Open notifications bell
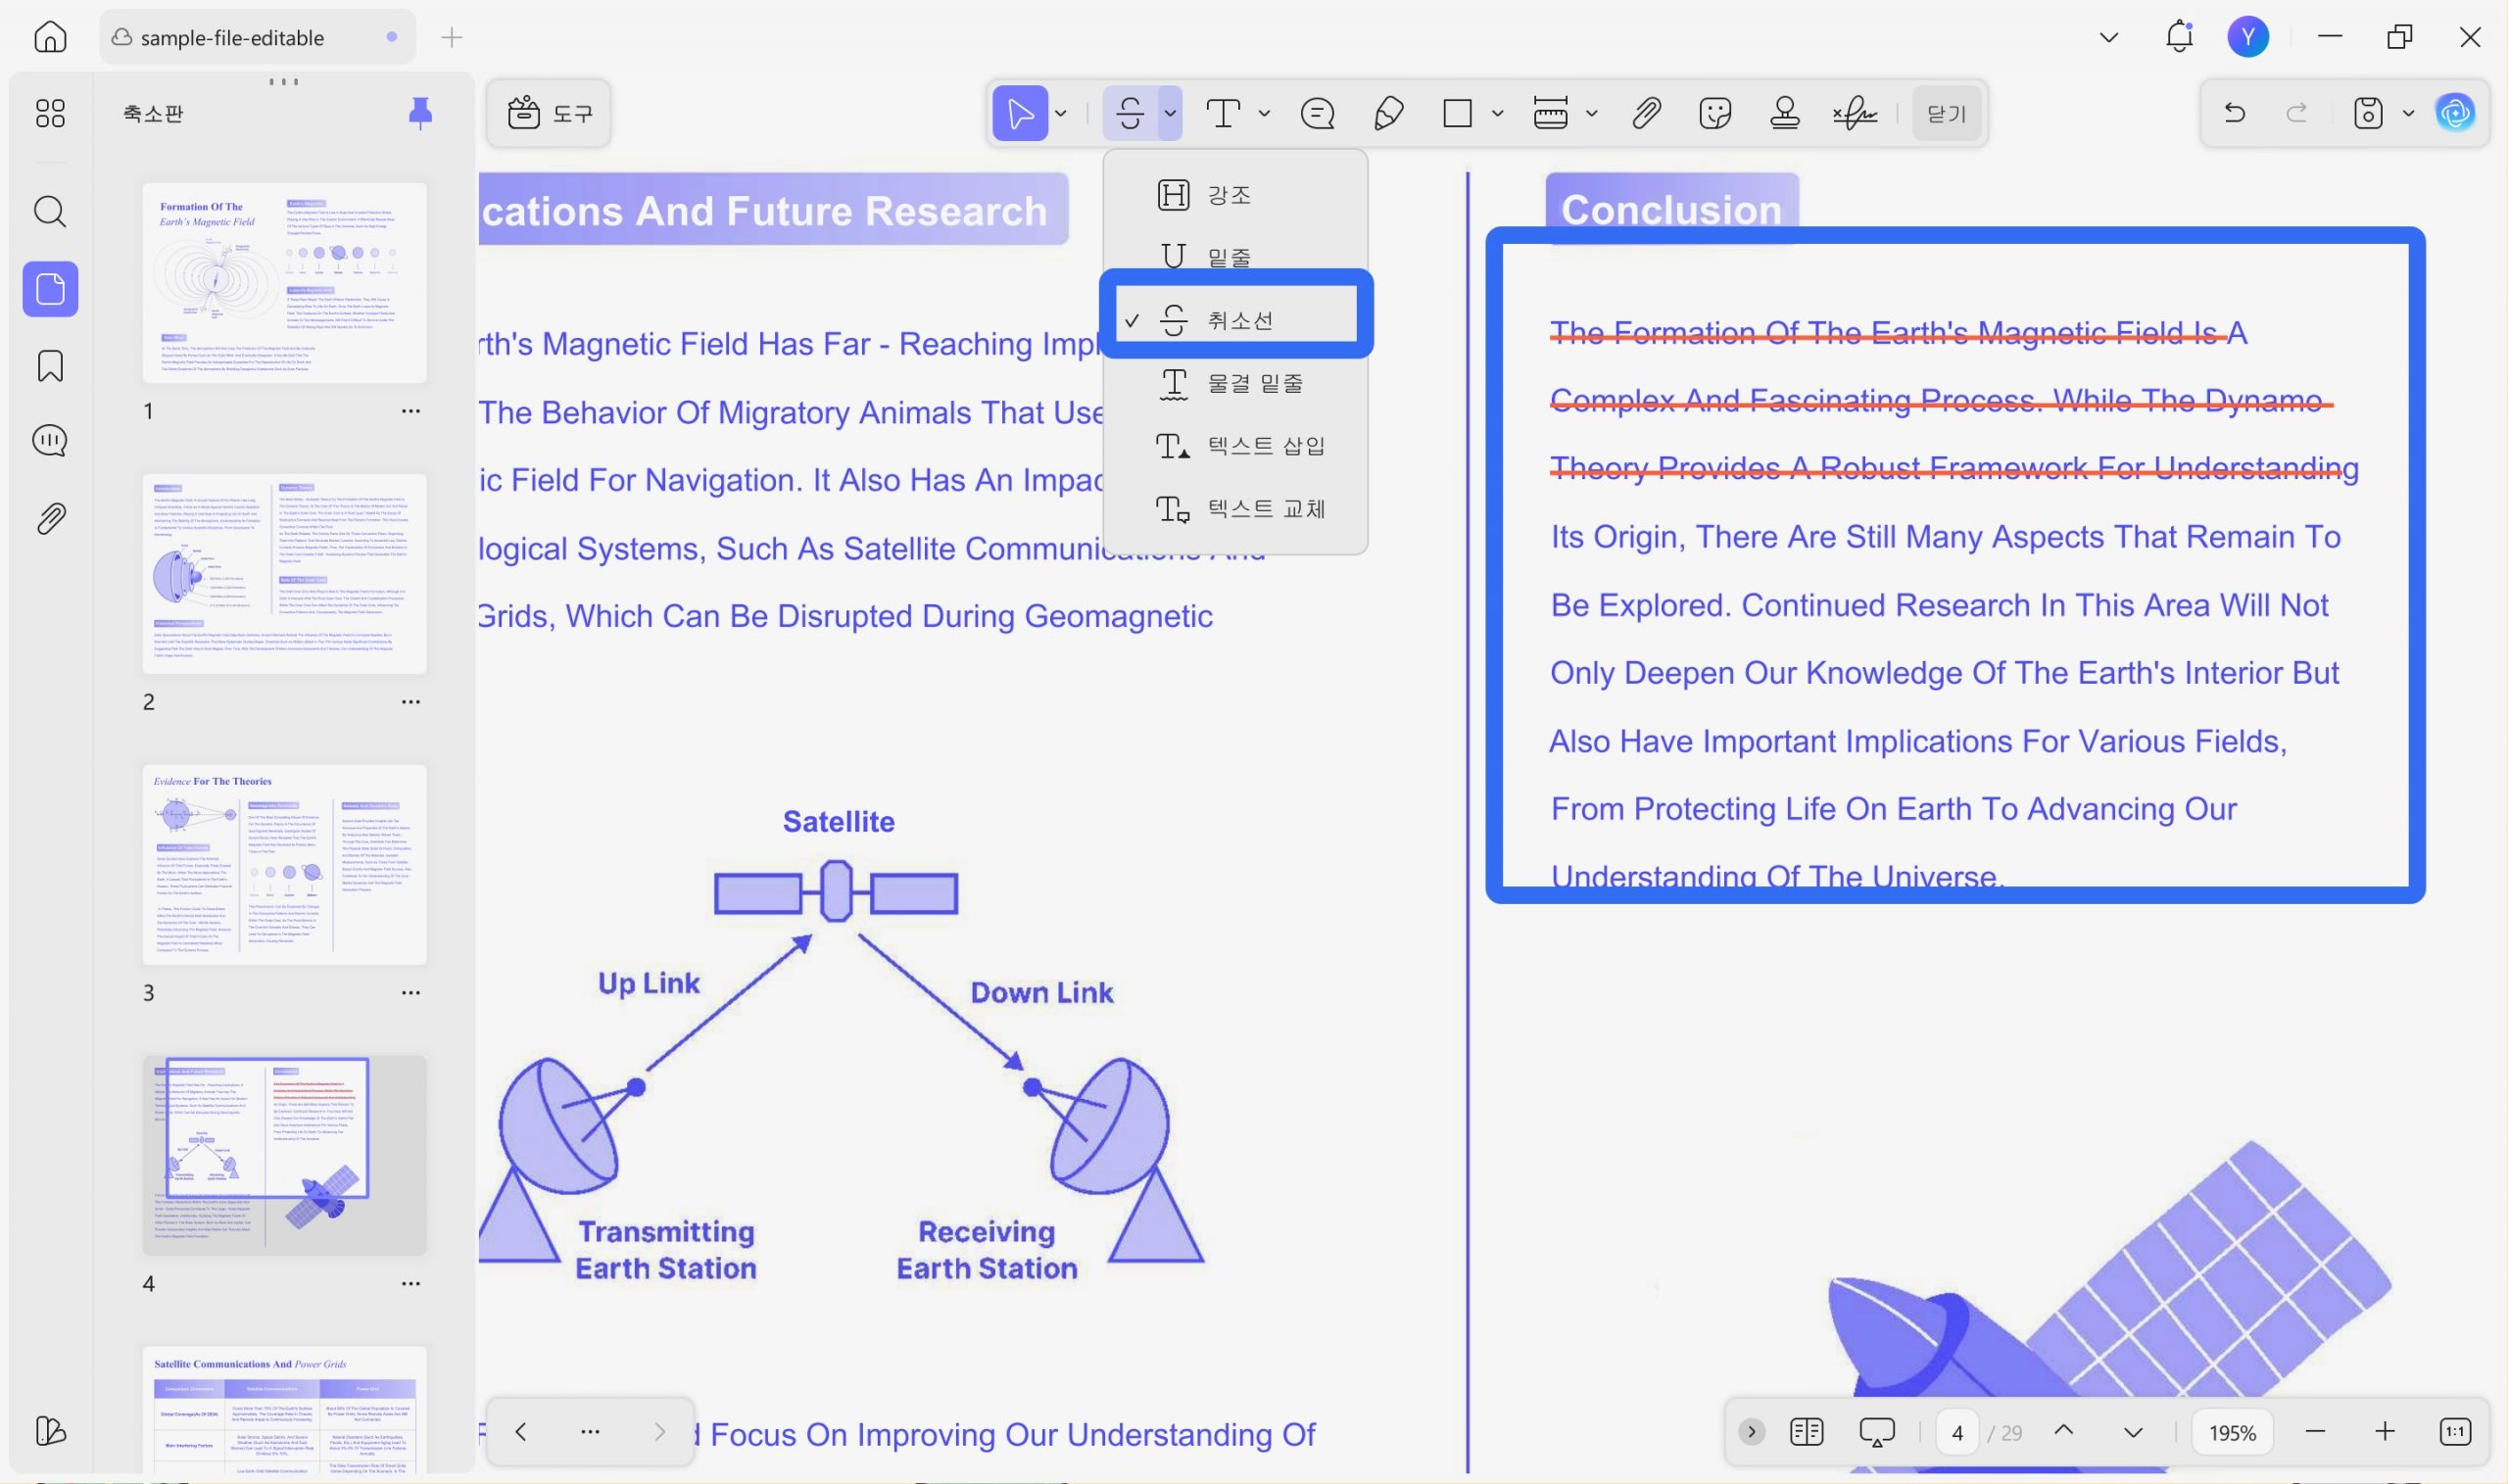 (x=2179, y=37)
